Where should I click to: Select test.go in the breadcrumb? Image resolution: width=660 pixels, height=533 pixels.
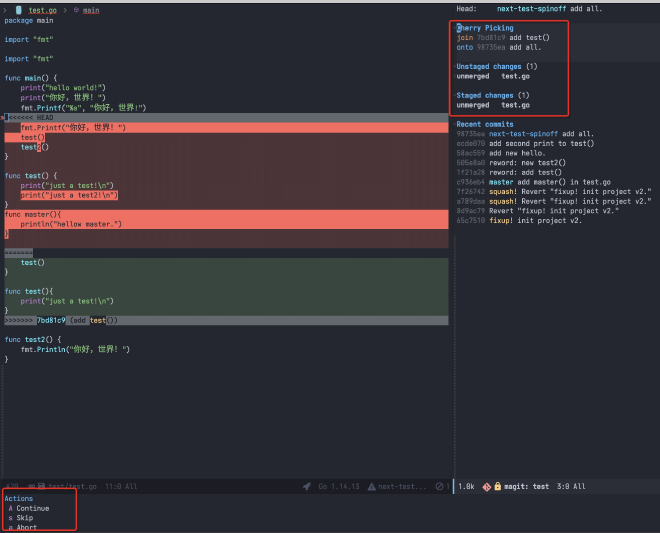click(x=41, y=10)
